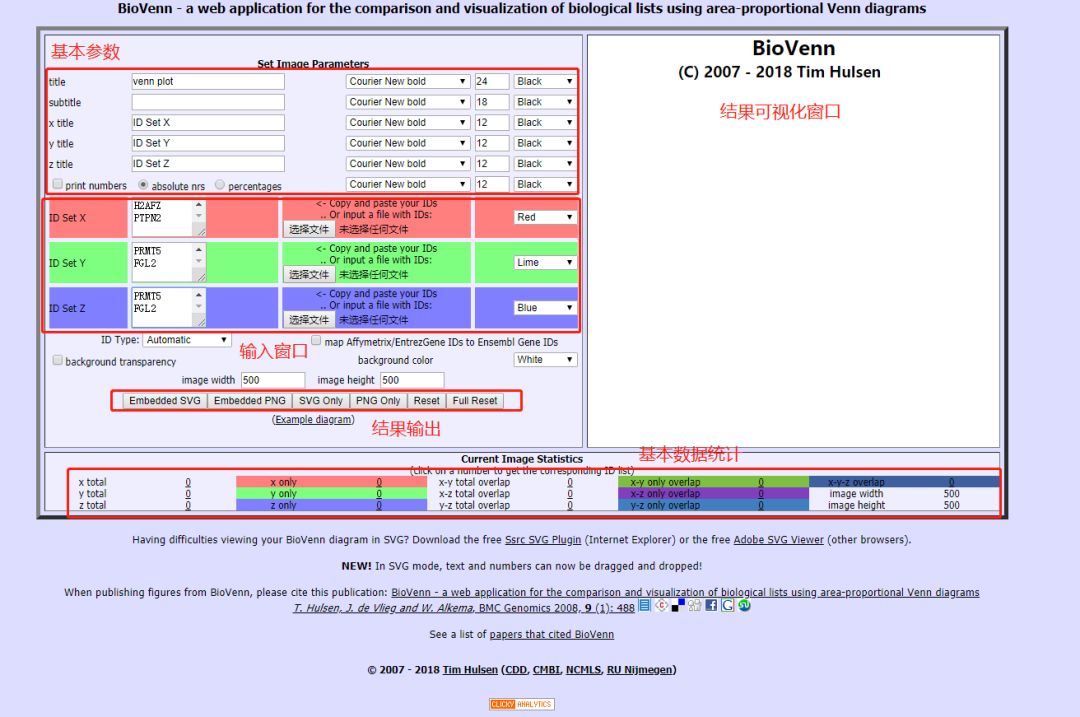Open the Ssrc SVG Plugin link
Viewport: 1080px width, 717px height.
[543, 540]
